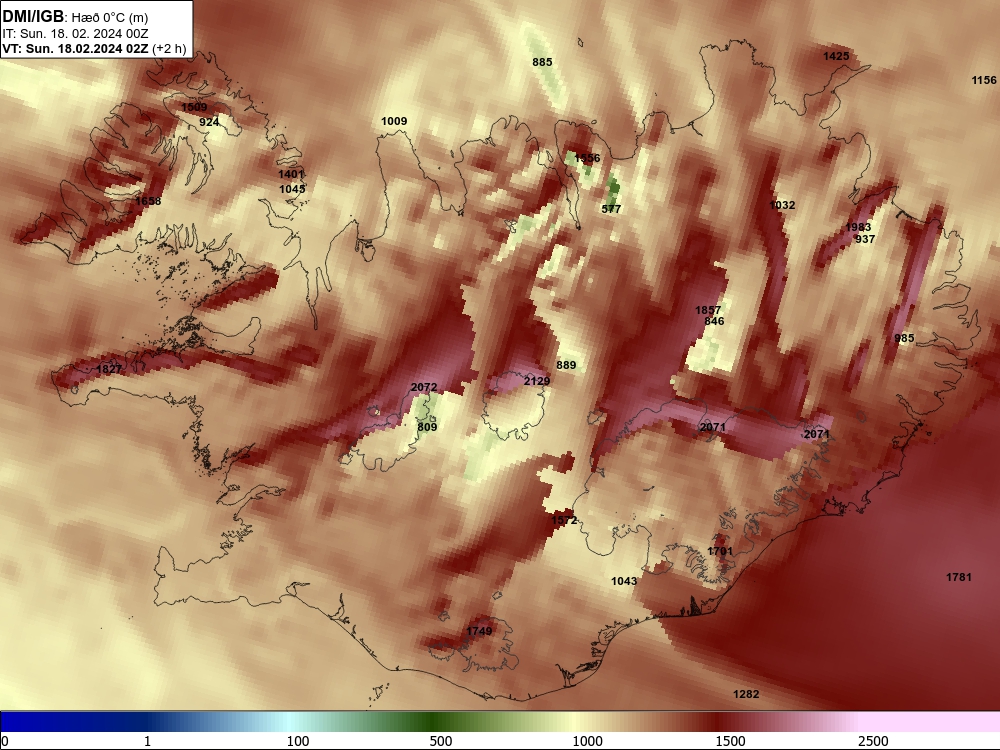Image resolution: width=1000 pixels, height=750 pixels.
Task: Click the map value 1781
Action: [959, 577]
